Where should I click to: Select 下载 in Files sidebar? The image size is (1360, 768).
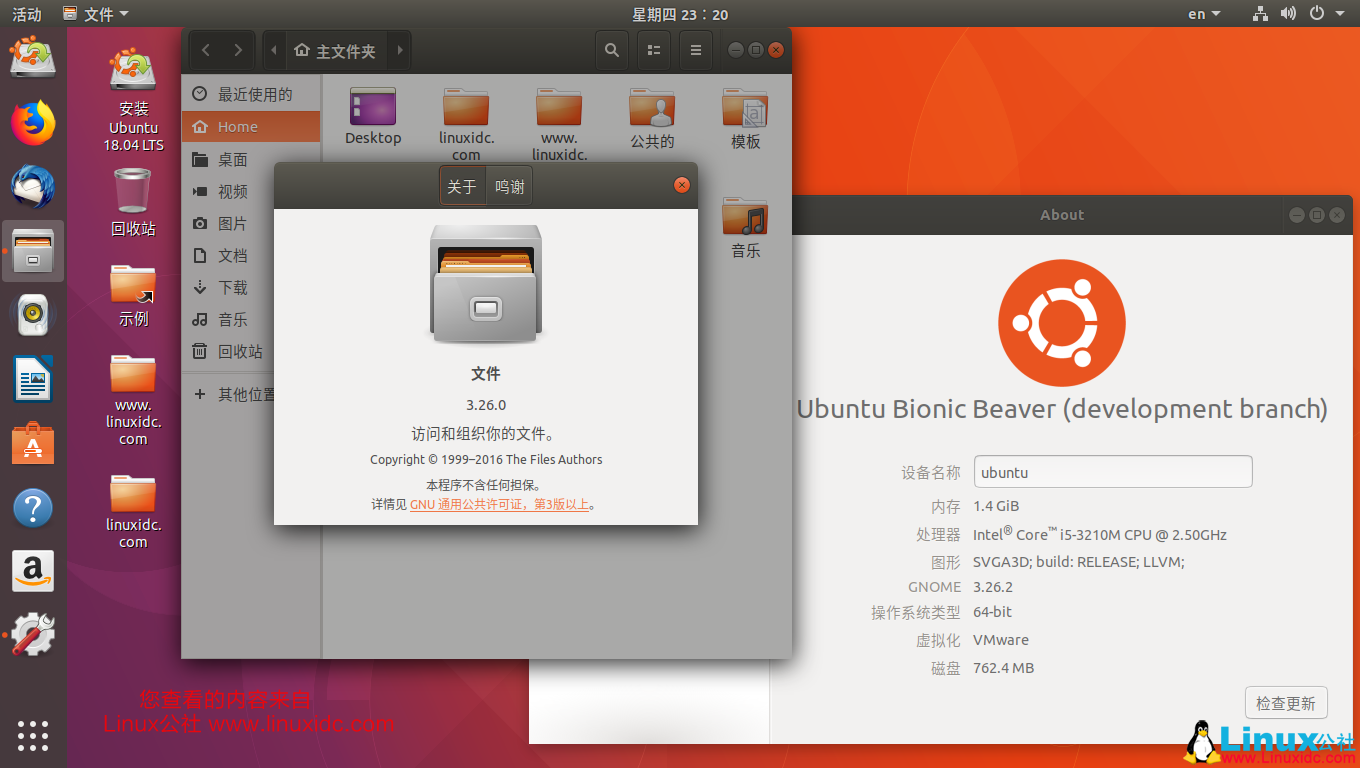251,288
